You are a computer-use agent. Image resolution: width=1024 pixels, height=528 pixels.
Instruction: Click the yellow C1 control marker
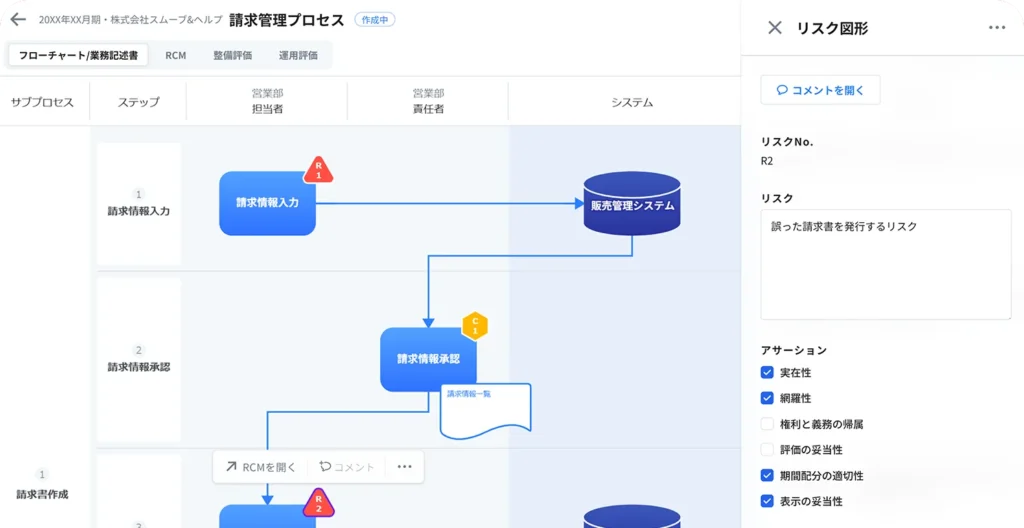(476, 325)
